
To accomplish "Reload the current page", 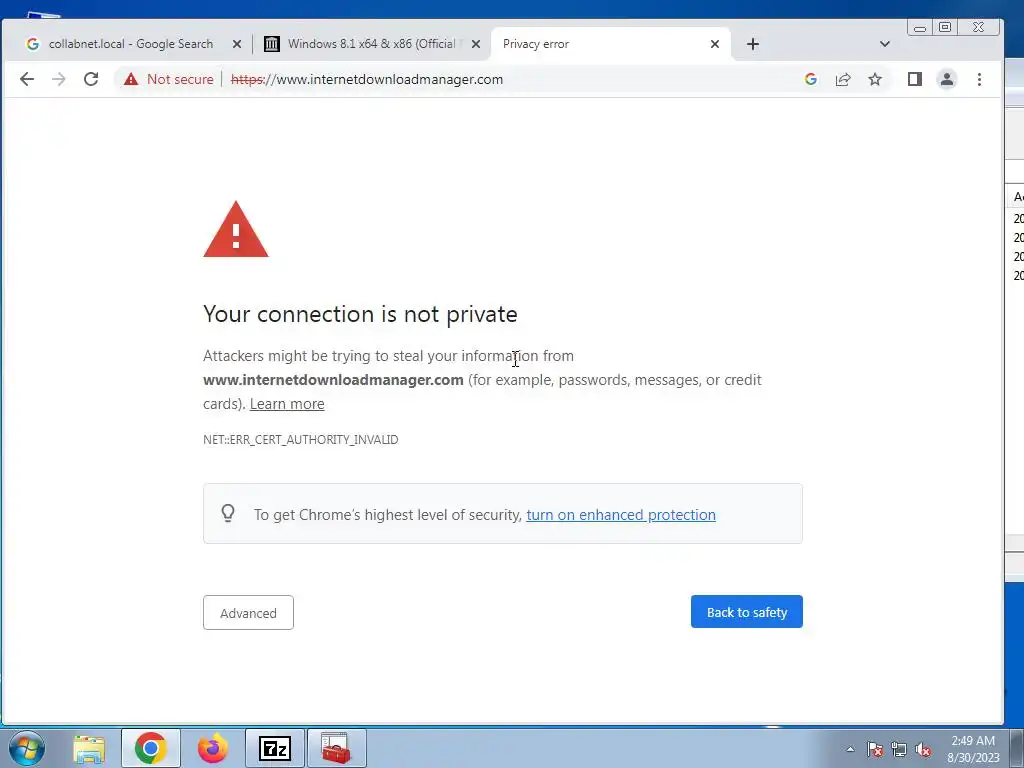I will click(91, 79).
